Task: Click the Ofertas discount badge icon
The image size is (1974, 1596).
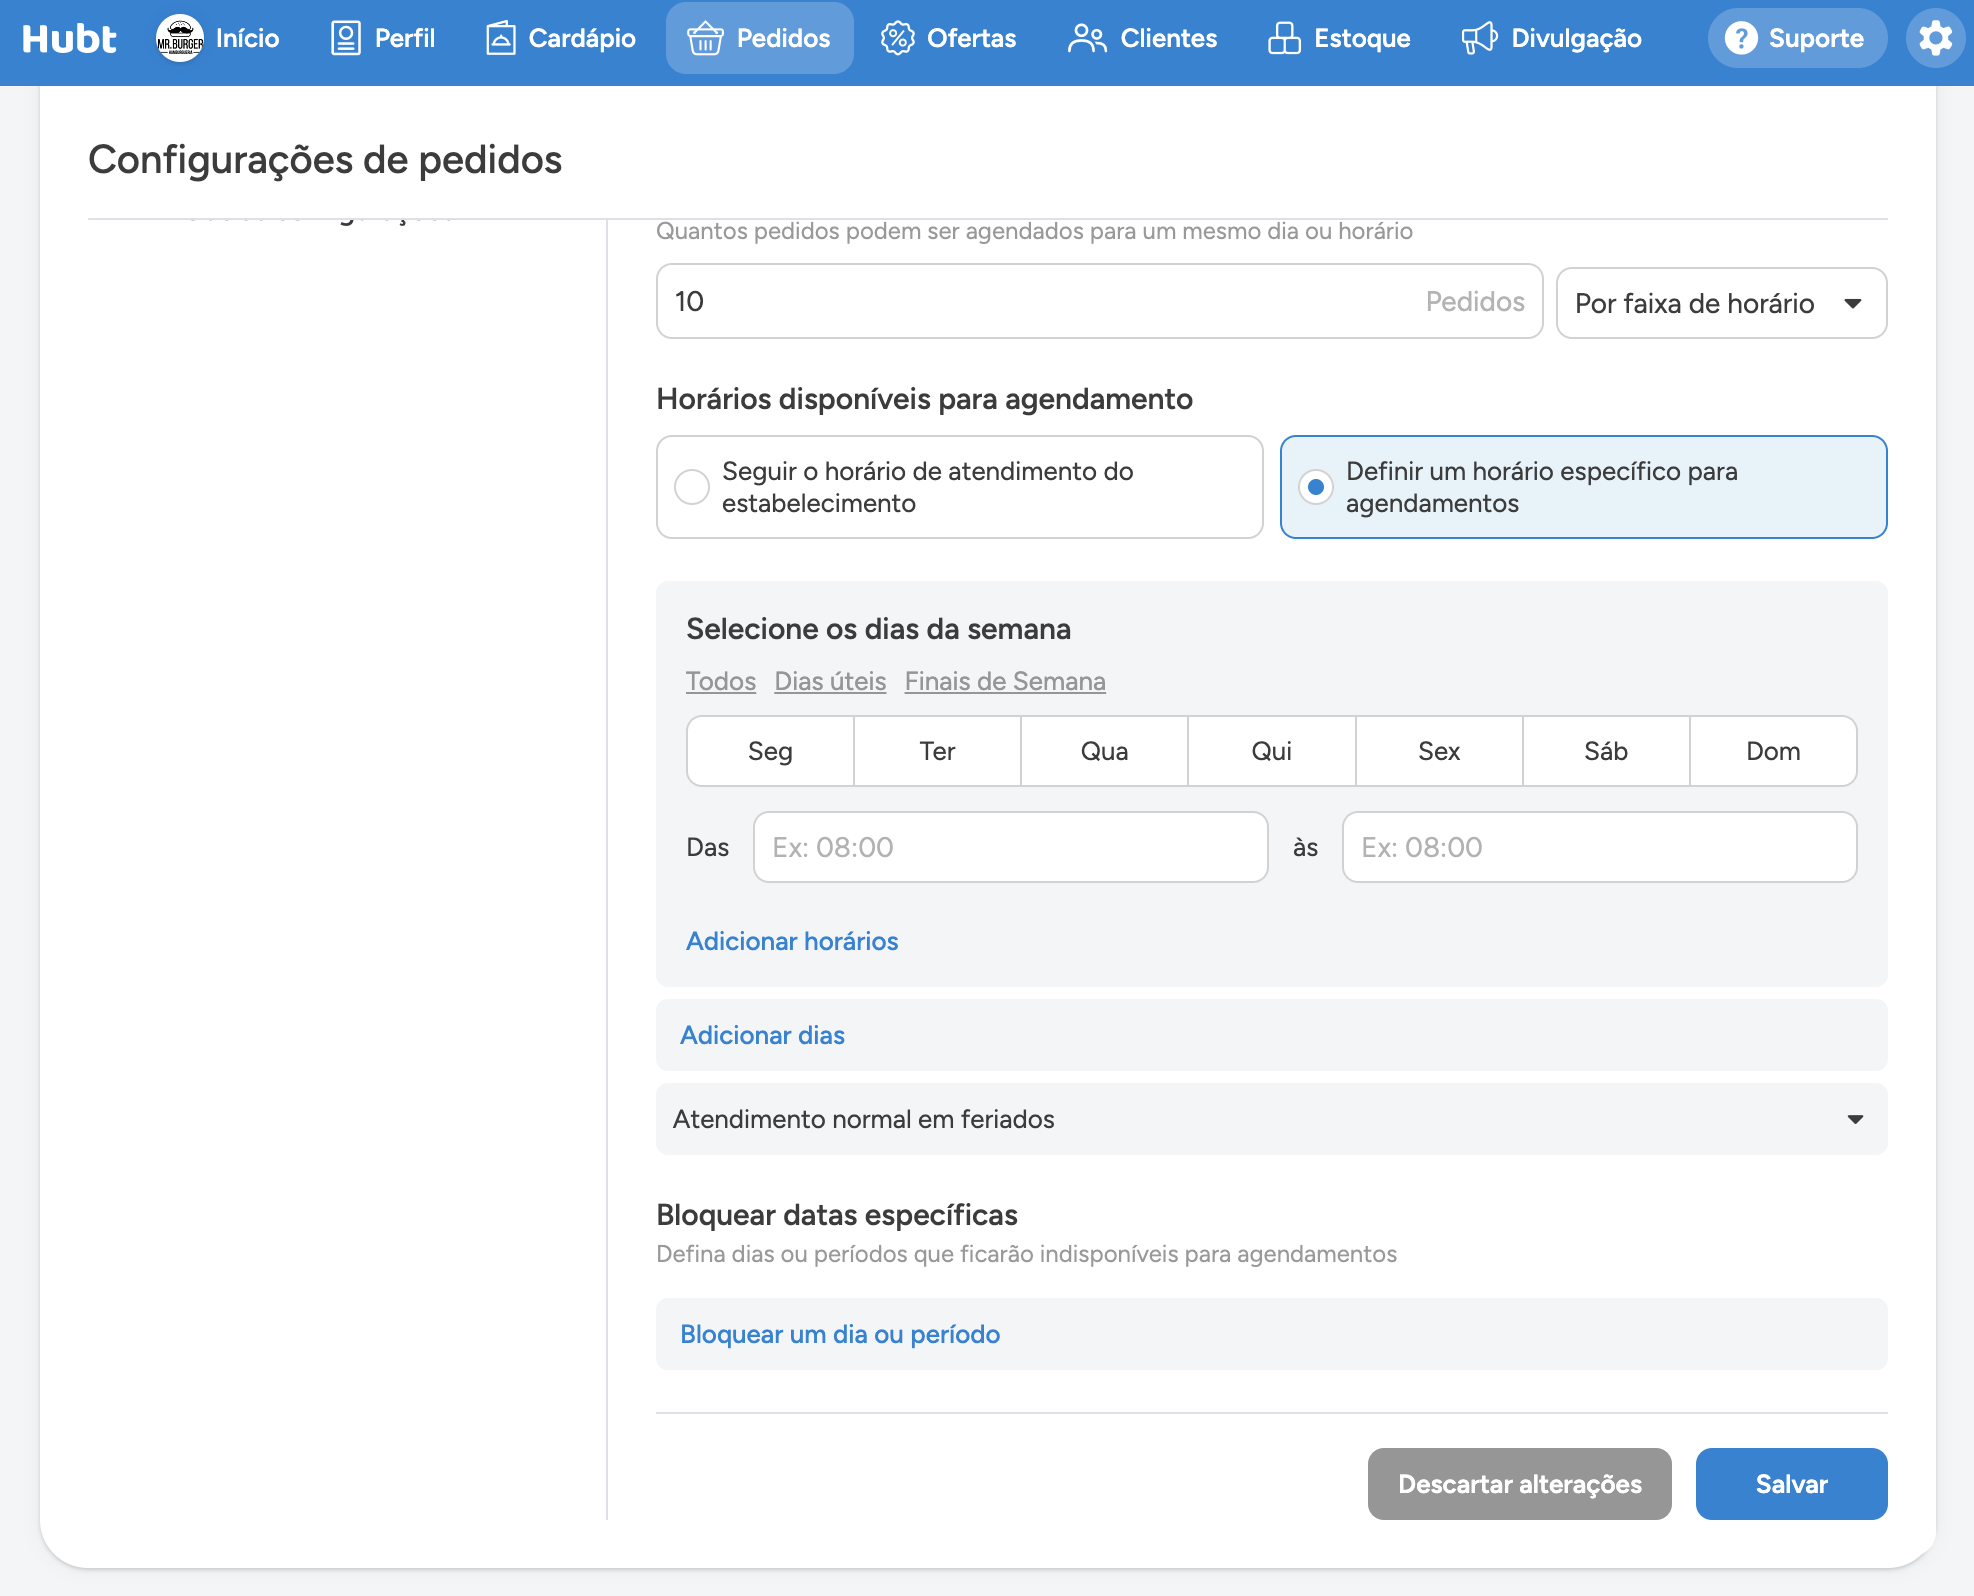Action: click(897, 38)
